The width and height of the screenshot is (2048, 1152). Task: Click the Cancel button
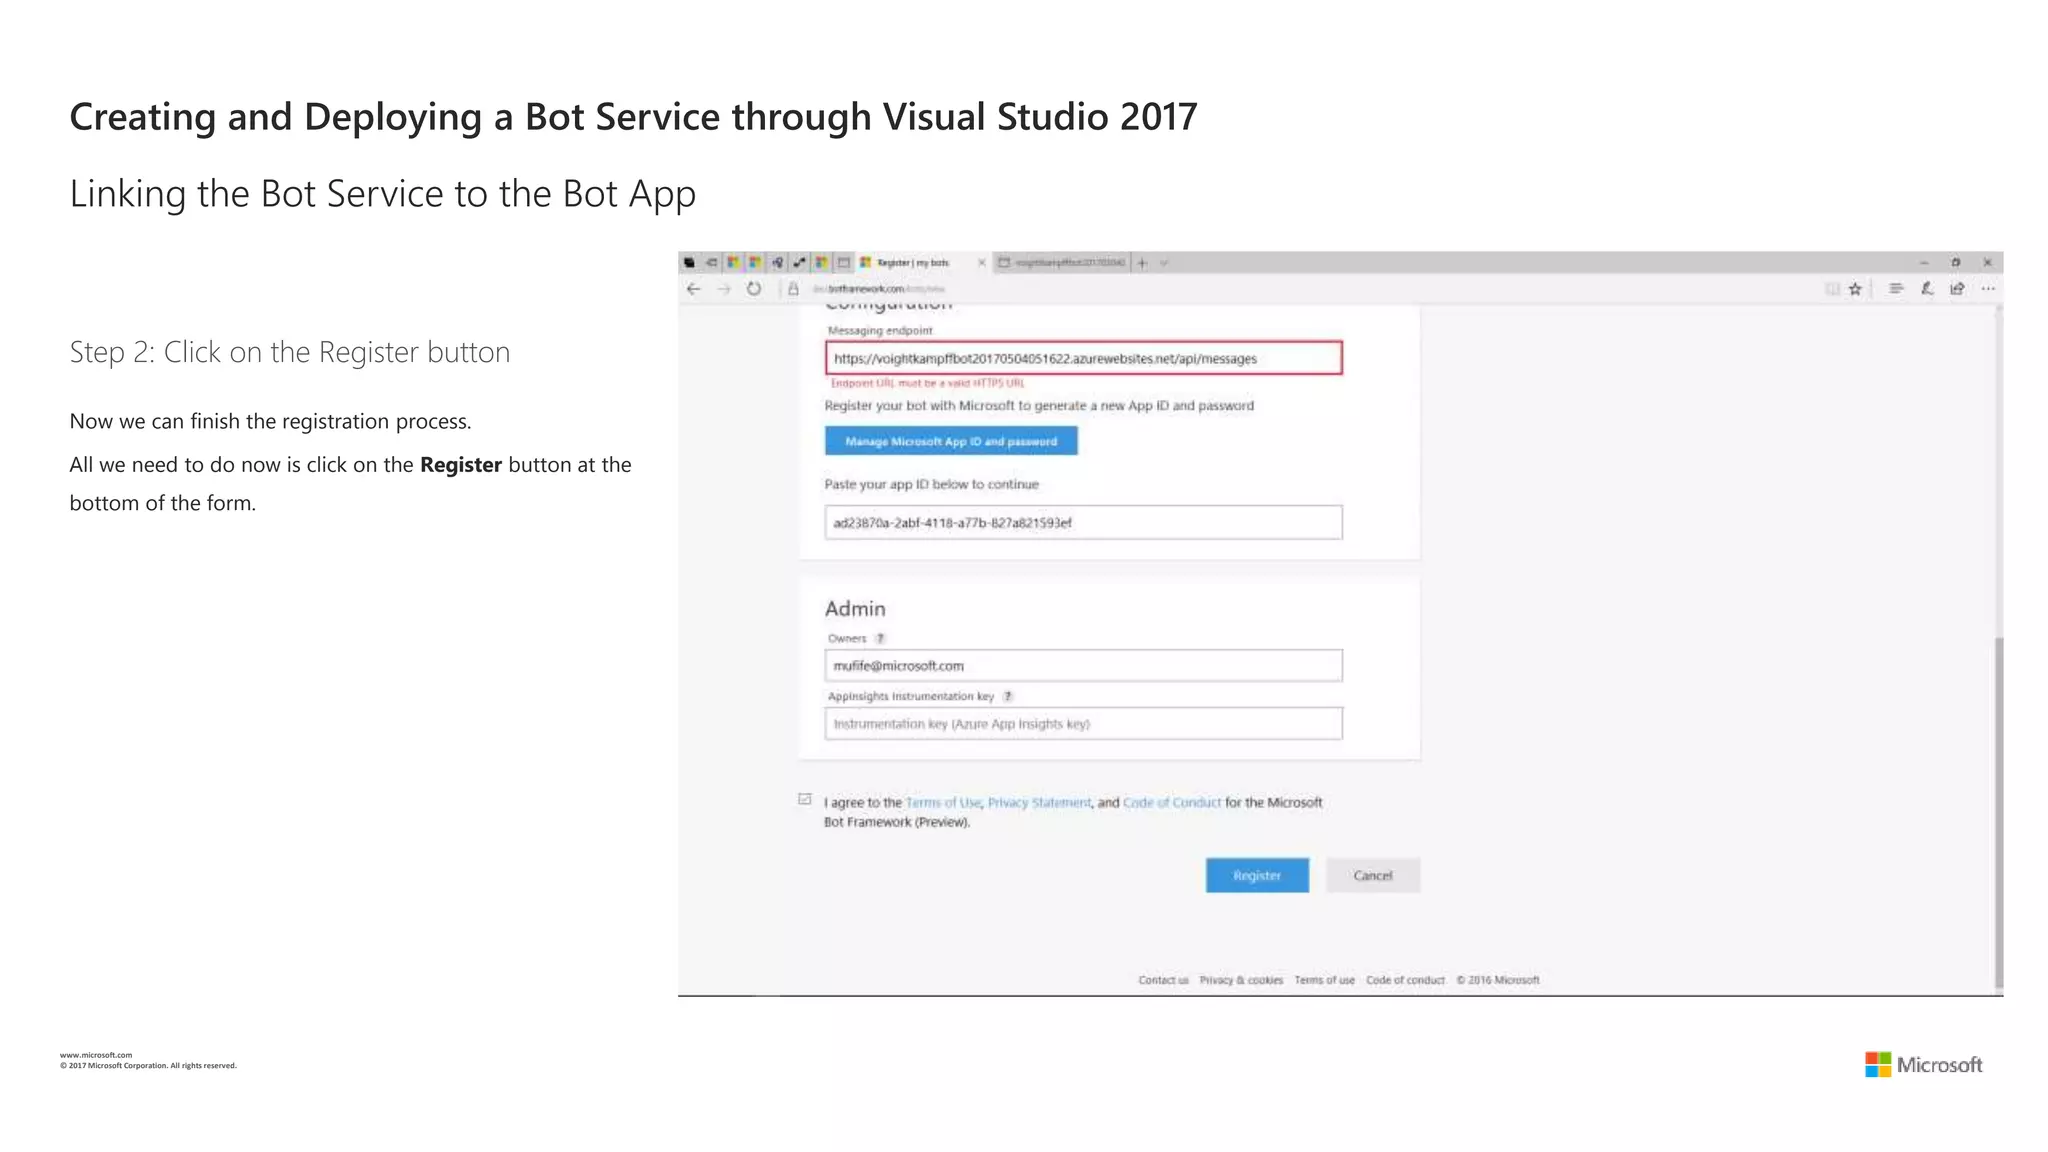pos(1372,875)
